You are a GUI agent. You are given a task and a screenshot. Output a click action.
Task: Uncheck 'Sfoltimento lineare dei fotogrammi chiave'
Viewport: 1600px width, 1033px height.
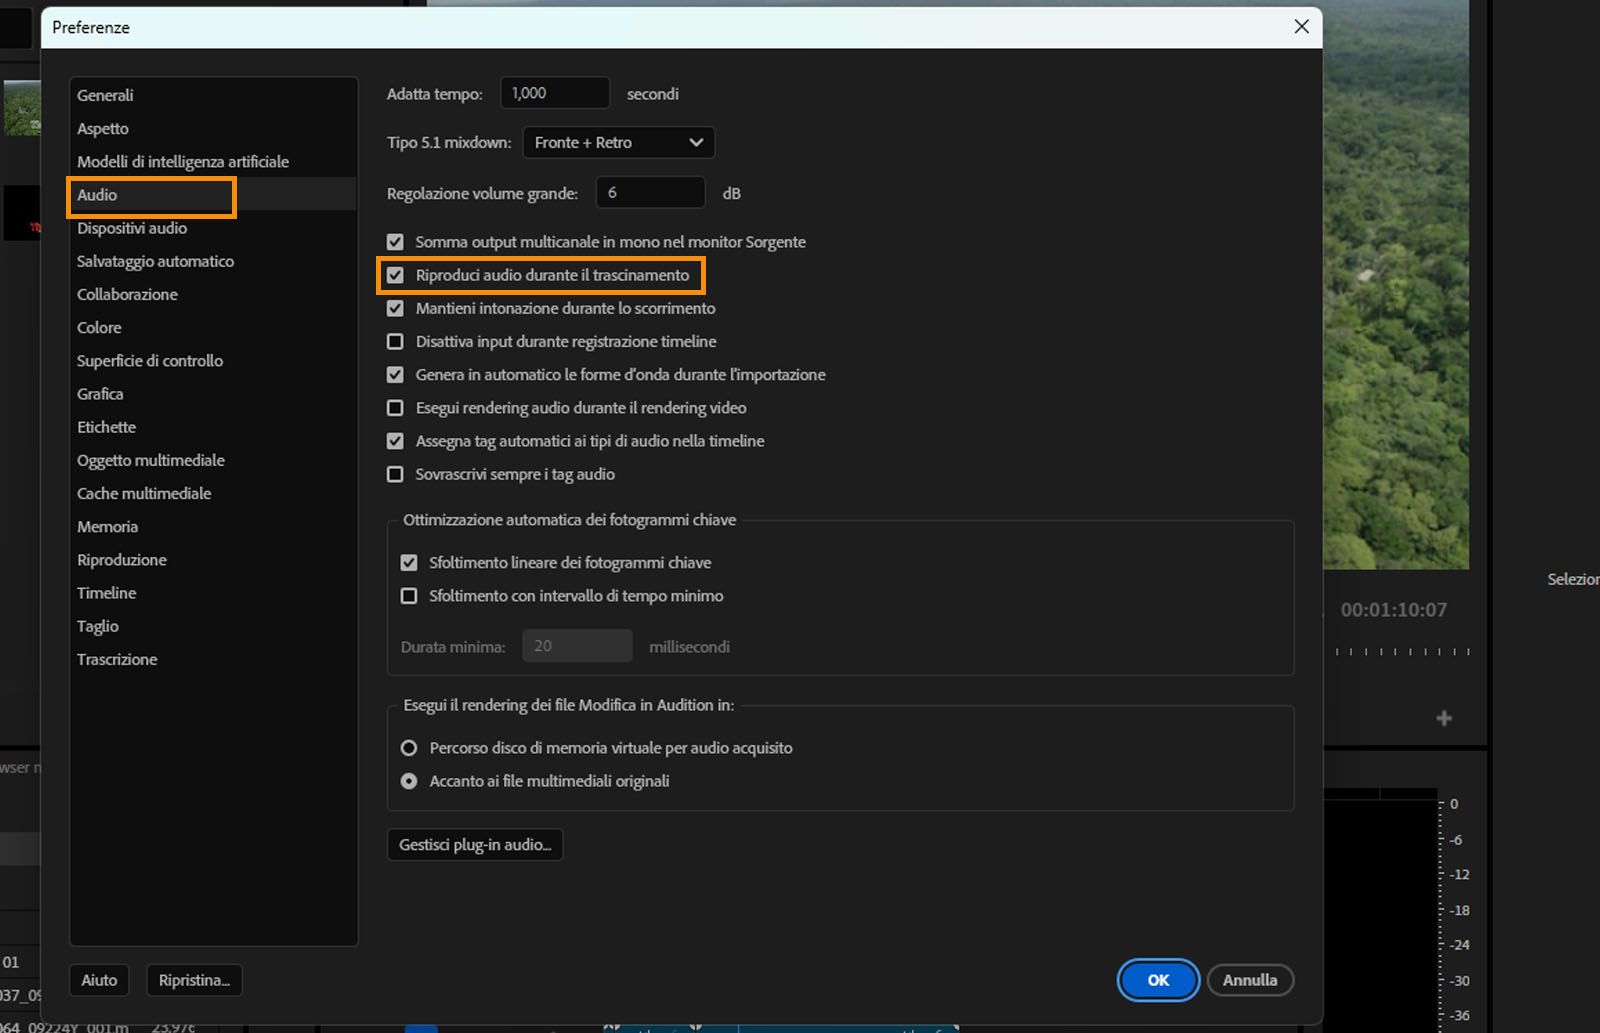coord(409,562)
